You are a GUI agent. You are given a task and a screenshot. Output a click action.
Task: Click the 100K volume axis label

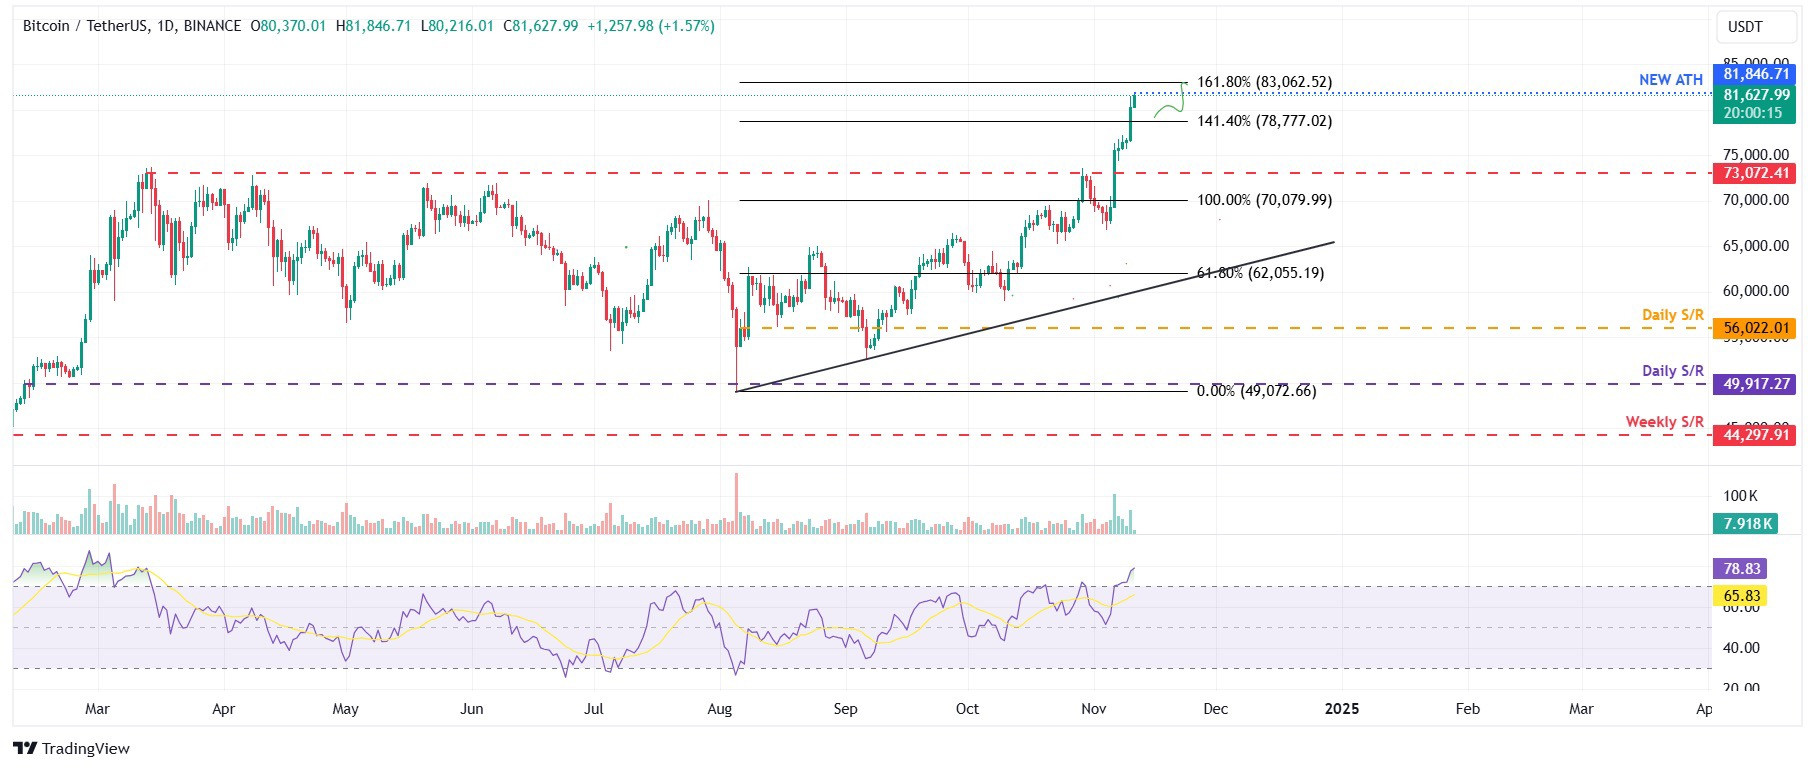(x=1740, y=496)
